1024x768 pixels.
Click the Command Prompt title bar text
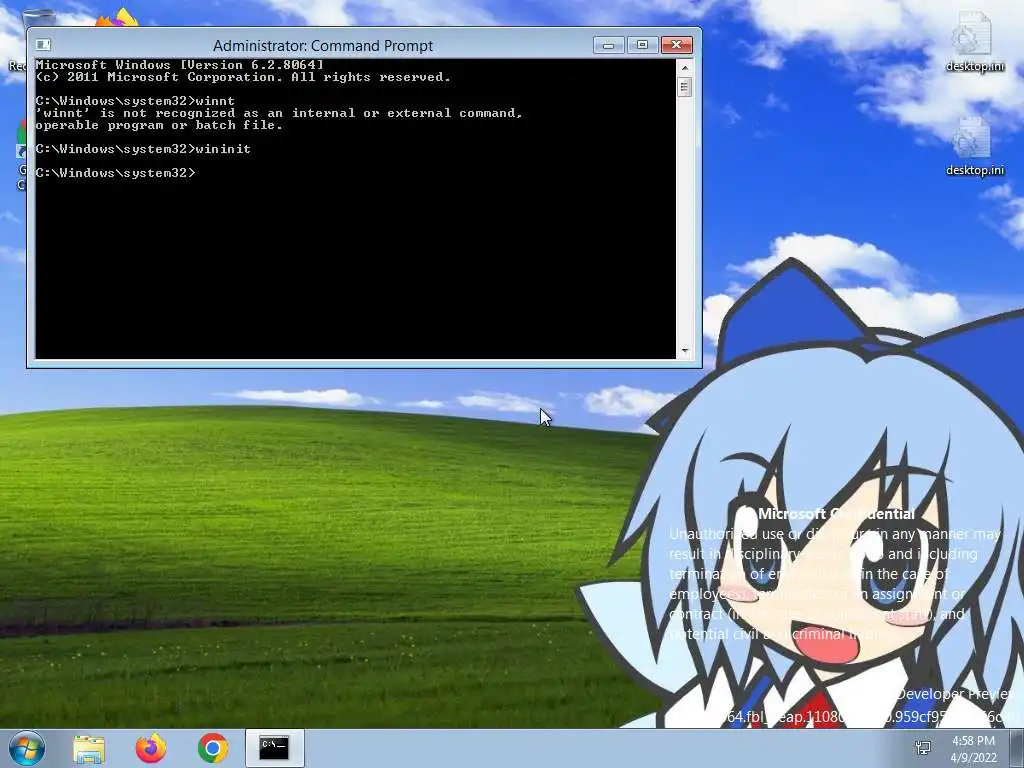[323, 46]
